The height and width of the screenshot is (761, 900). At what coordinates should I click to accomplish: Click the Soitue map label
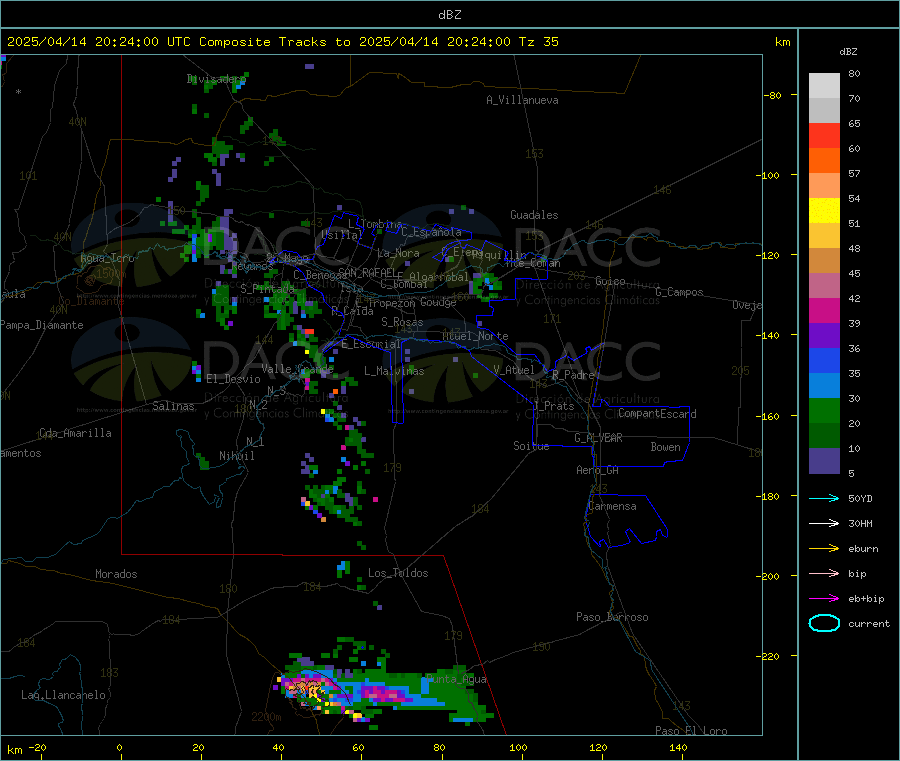click(532, 446)
